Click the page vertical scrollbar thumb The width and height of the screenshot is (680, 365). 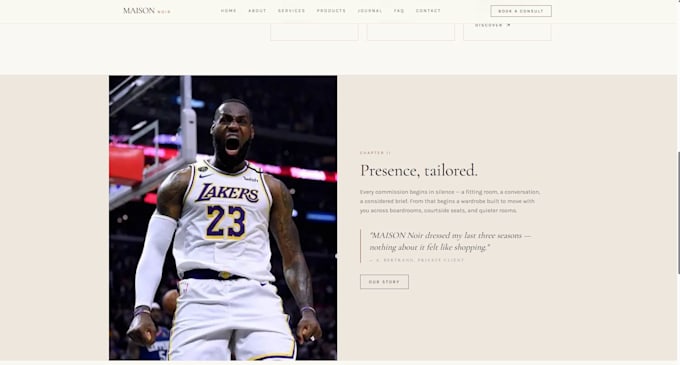(678, 212)
